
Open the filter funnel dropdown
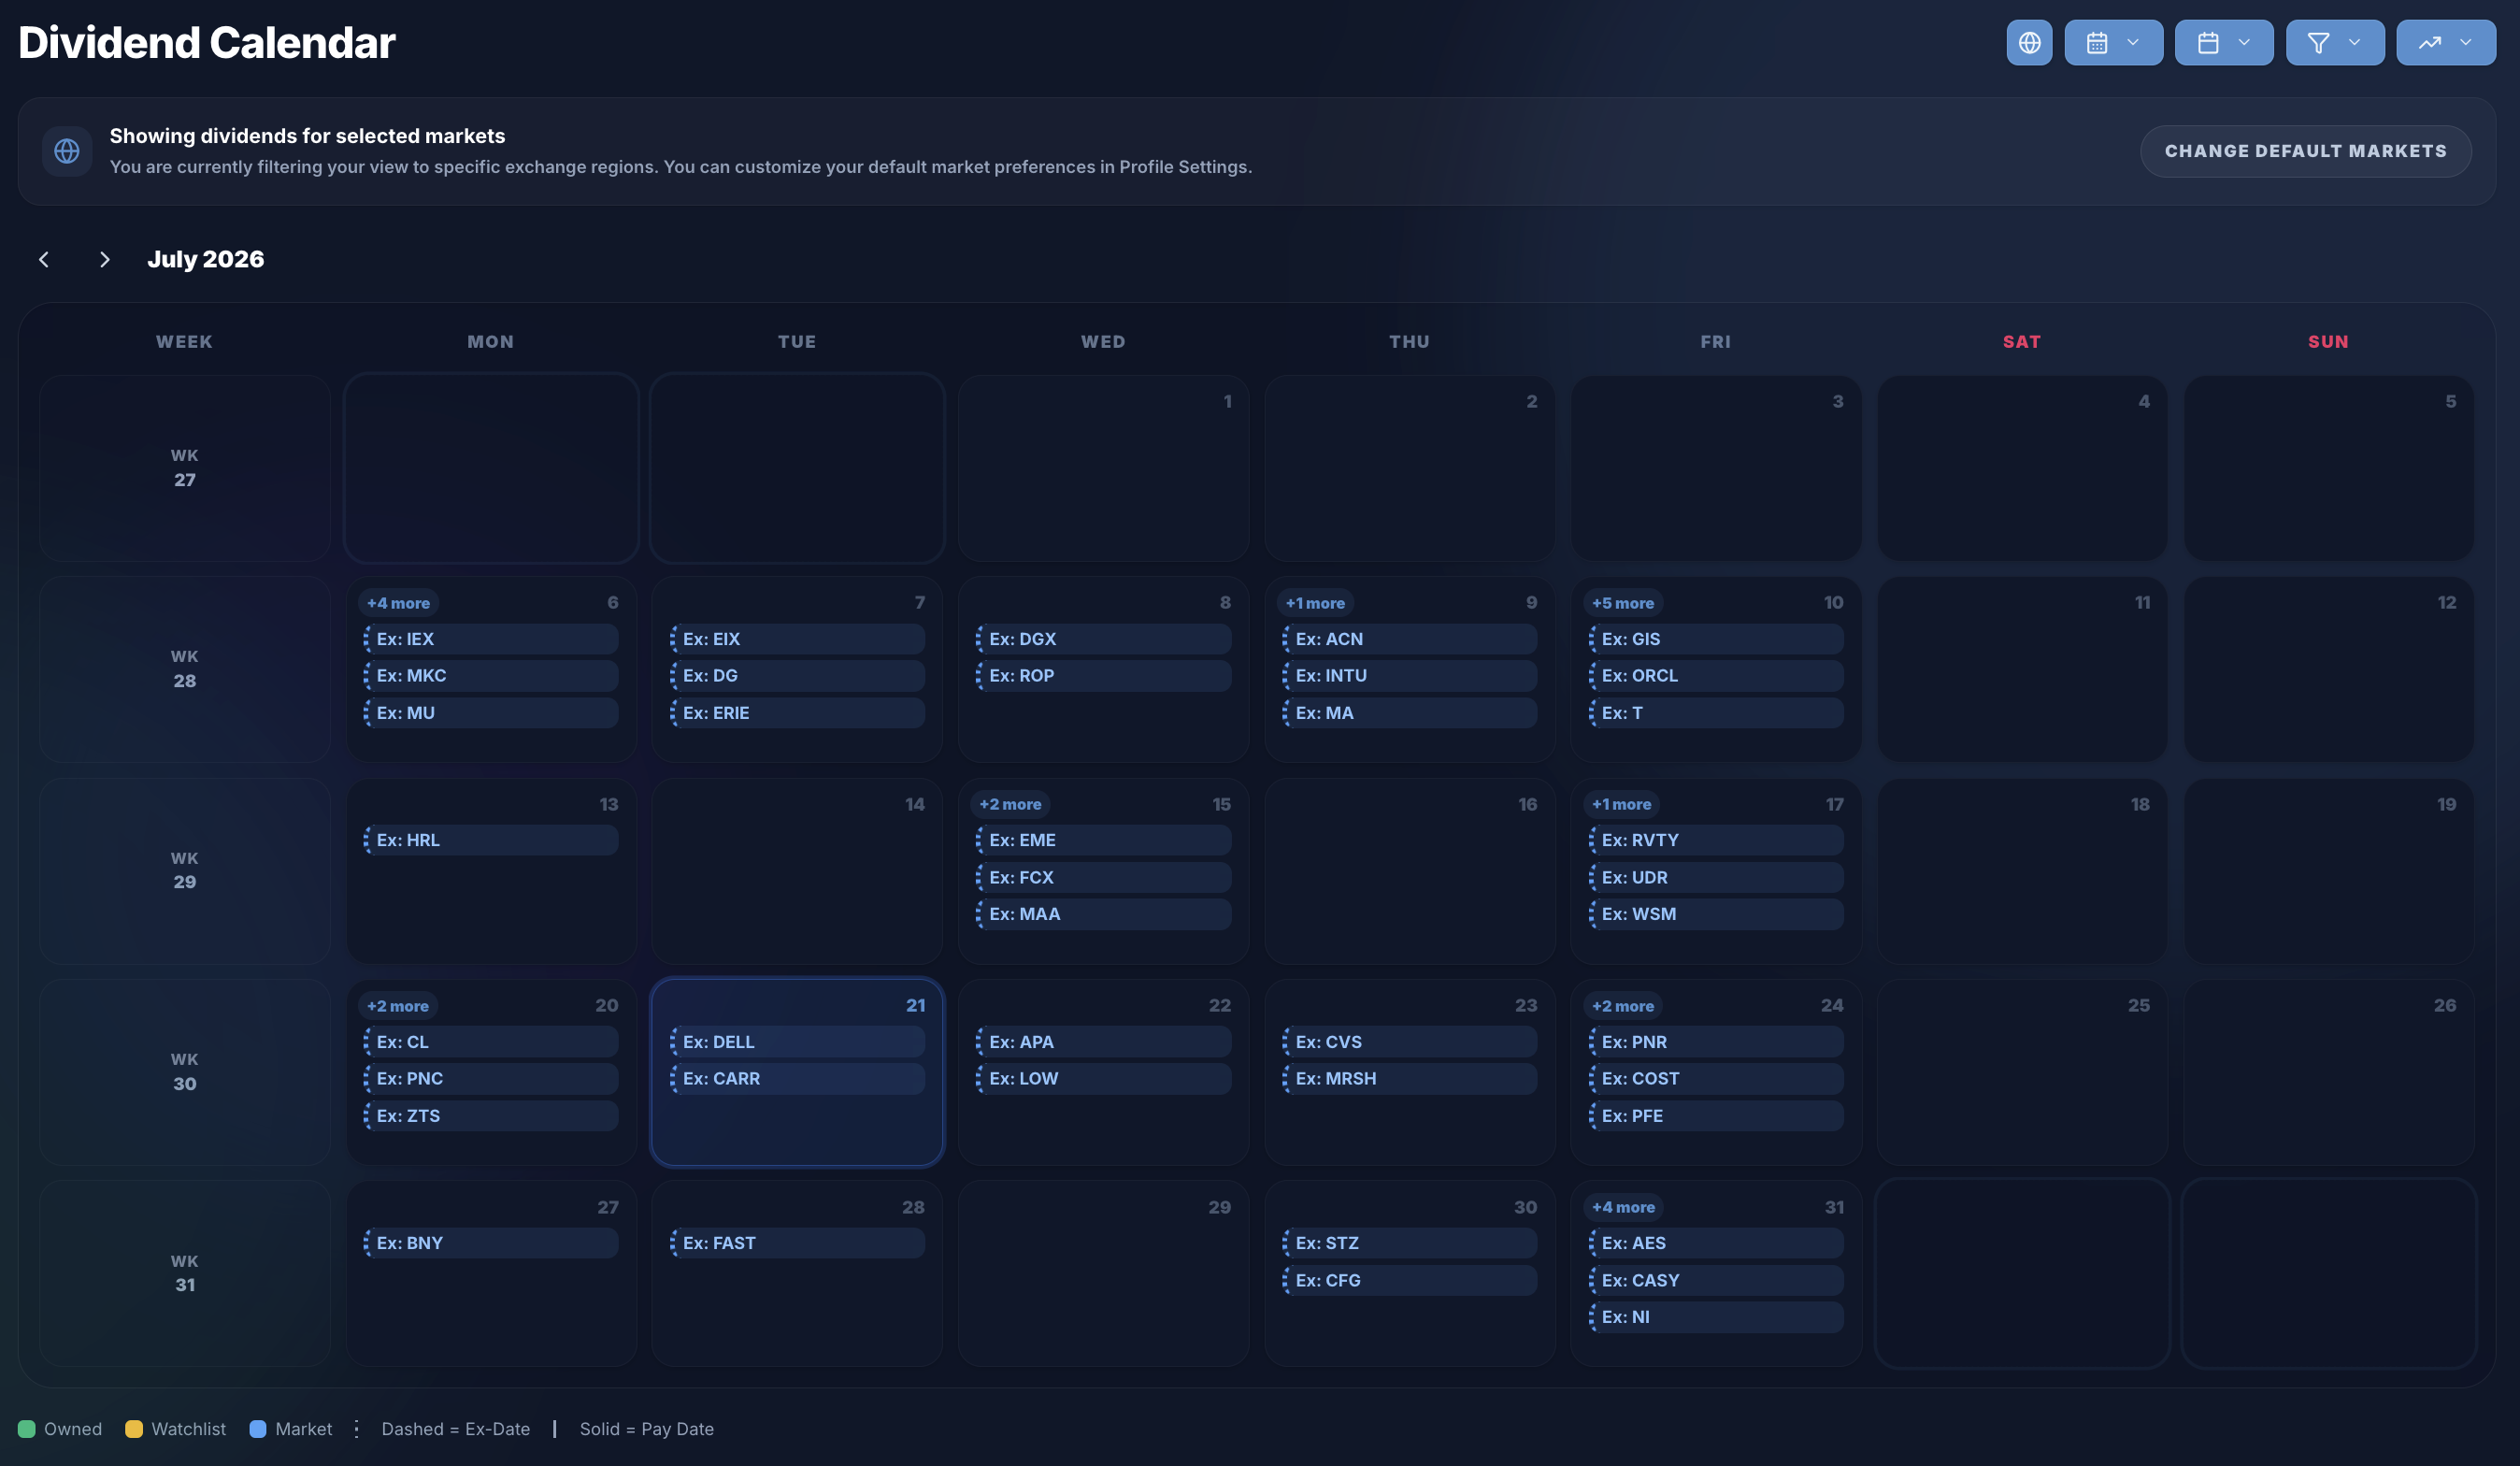[x=2335, y=42]
